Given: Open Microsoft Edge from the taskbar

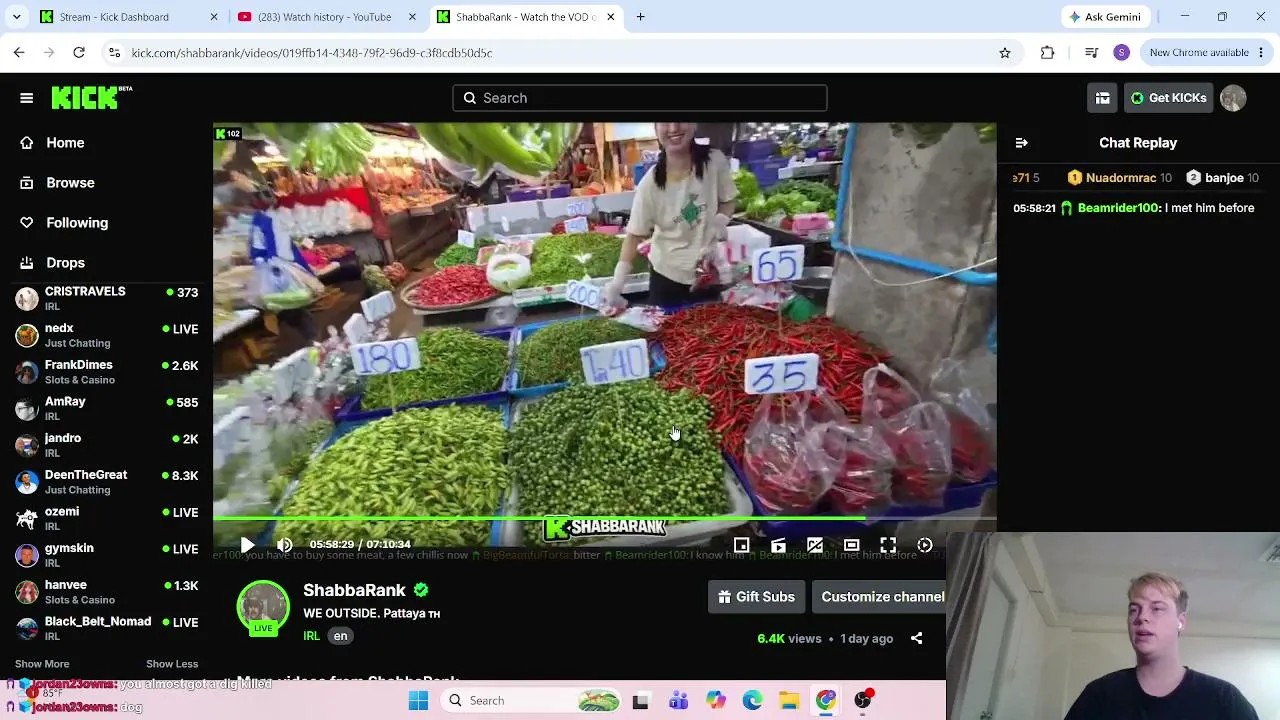Looking at the screenshot, I should pyautogui.click(x=752, y=701).
